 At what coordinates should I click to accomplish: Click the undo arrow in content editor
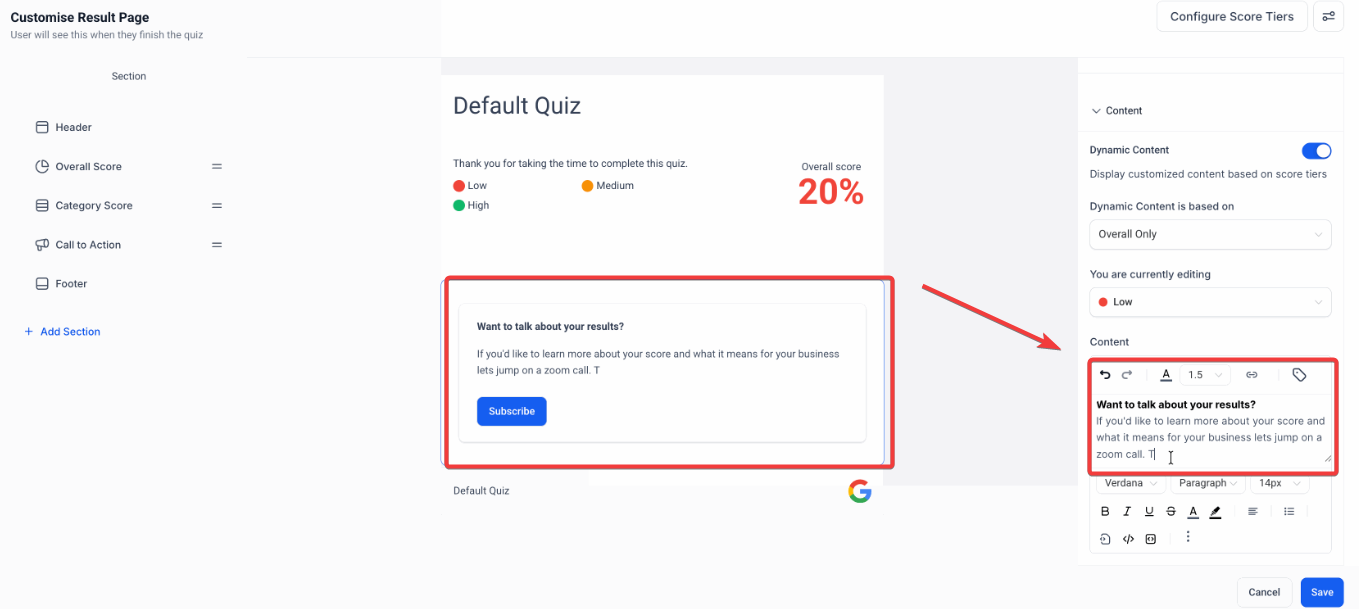(x=1105, y=375)
